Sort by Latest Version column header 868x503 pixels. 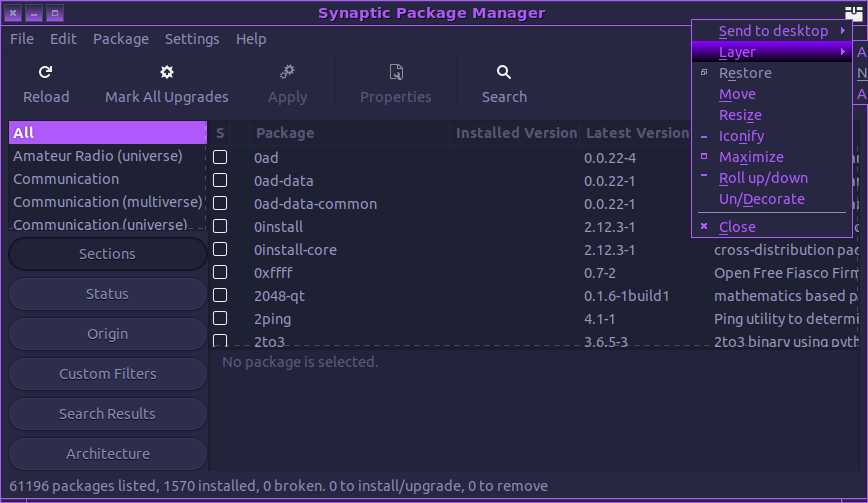pos(637,133)
